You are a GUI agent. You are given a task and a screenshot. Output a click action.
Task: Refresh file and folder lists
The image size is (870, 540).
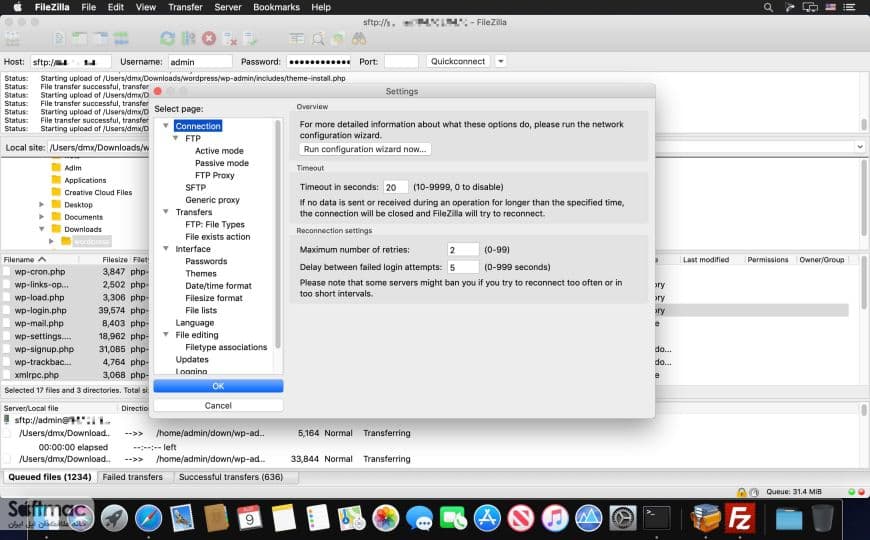point(167,39)
